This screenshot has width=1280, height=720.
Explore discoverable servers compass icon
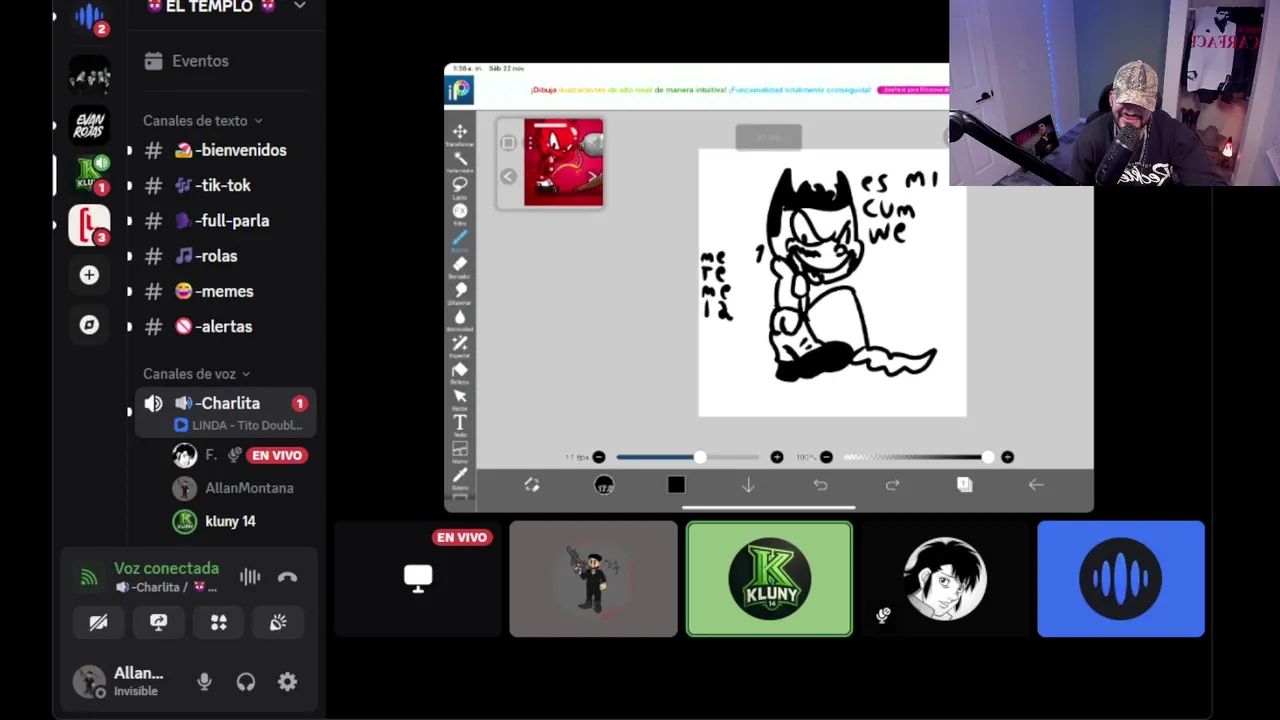pyautogui.click(x=89, y=325)
